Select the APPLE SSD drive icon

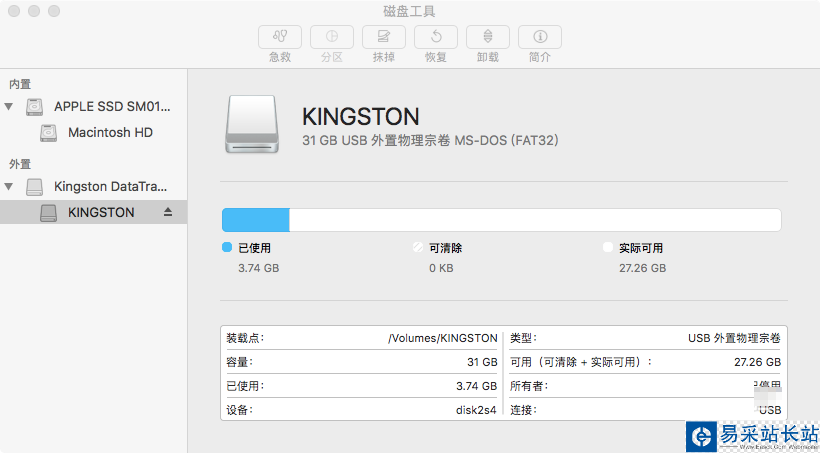(x=35, y=107)
